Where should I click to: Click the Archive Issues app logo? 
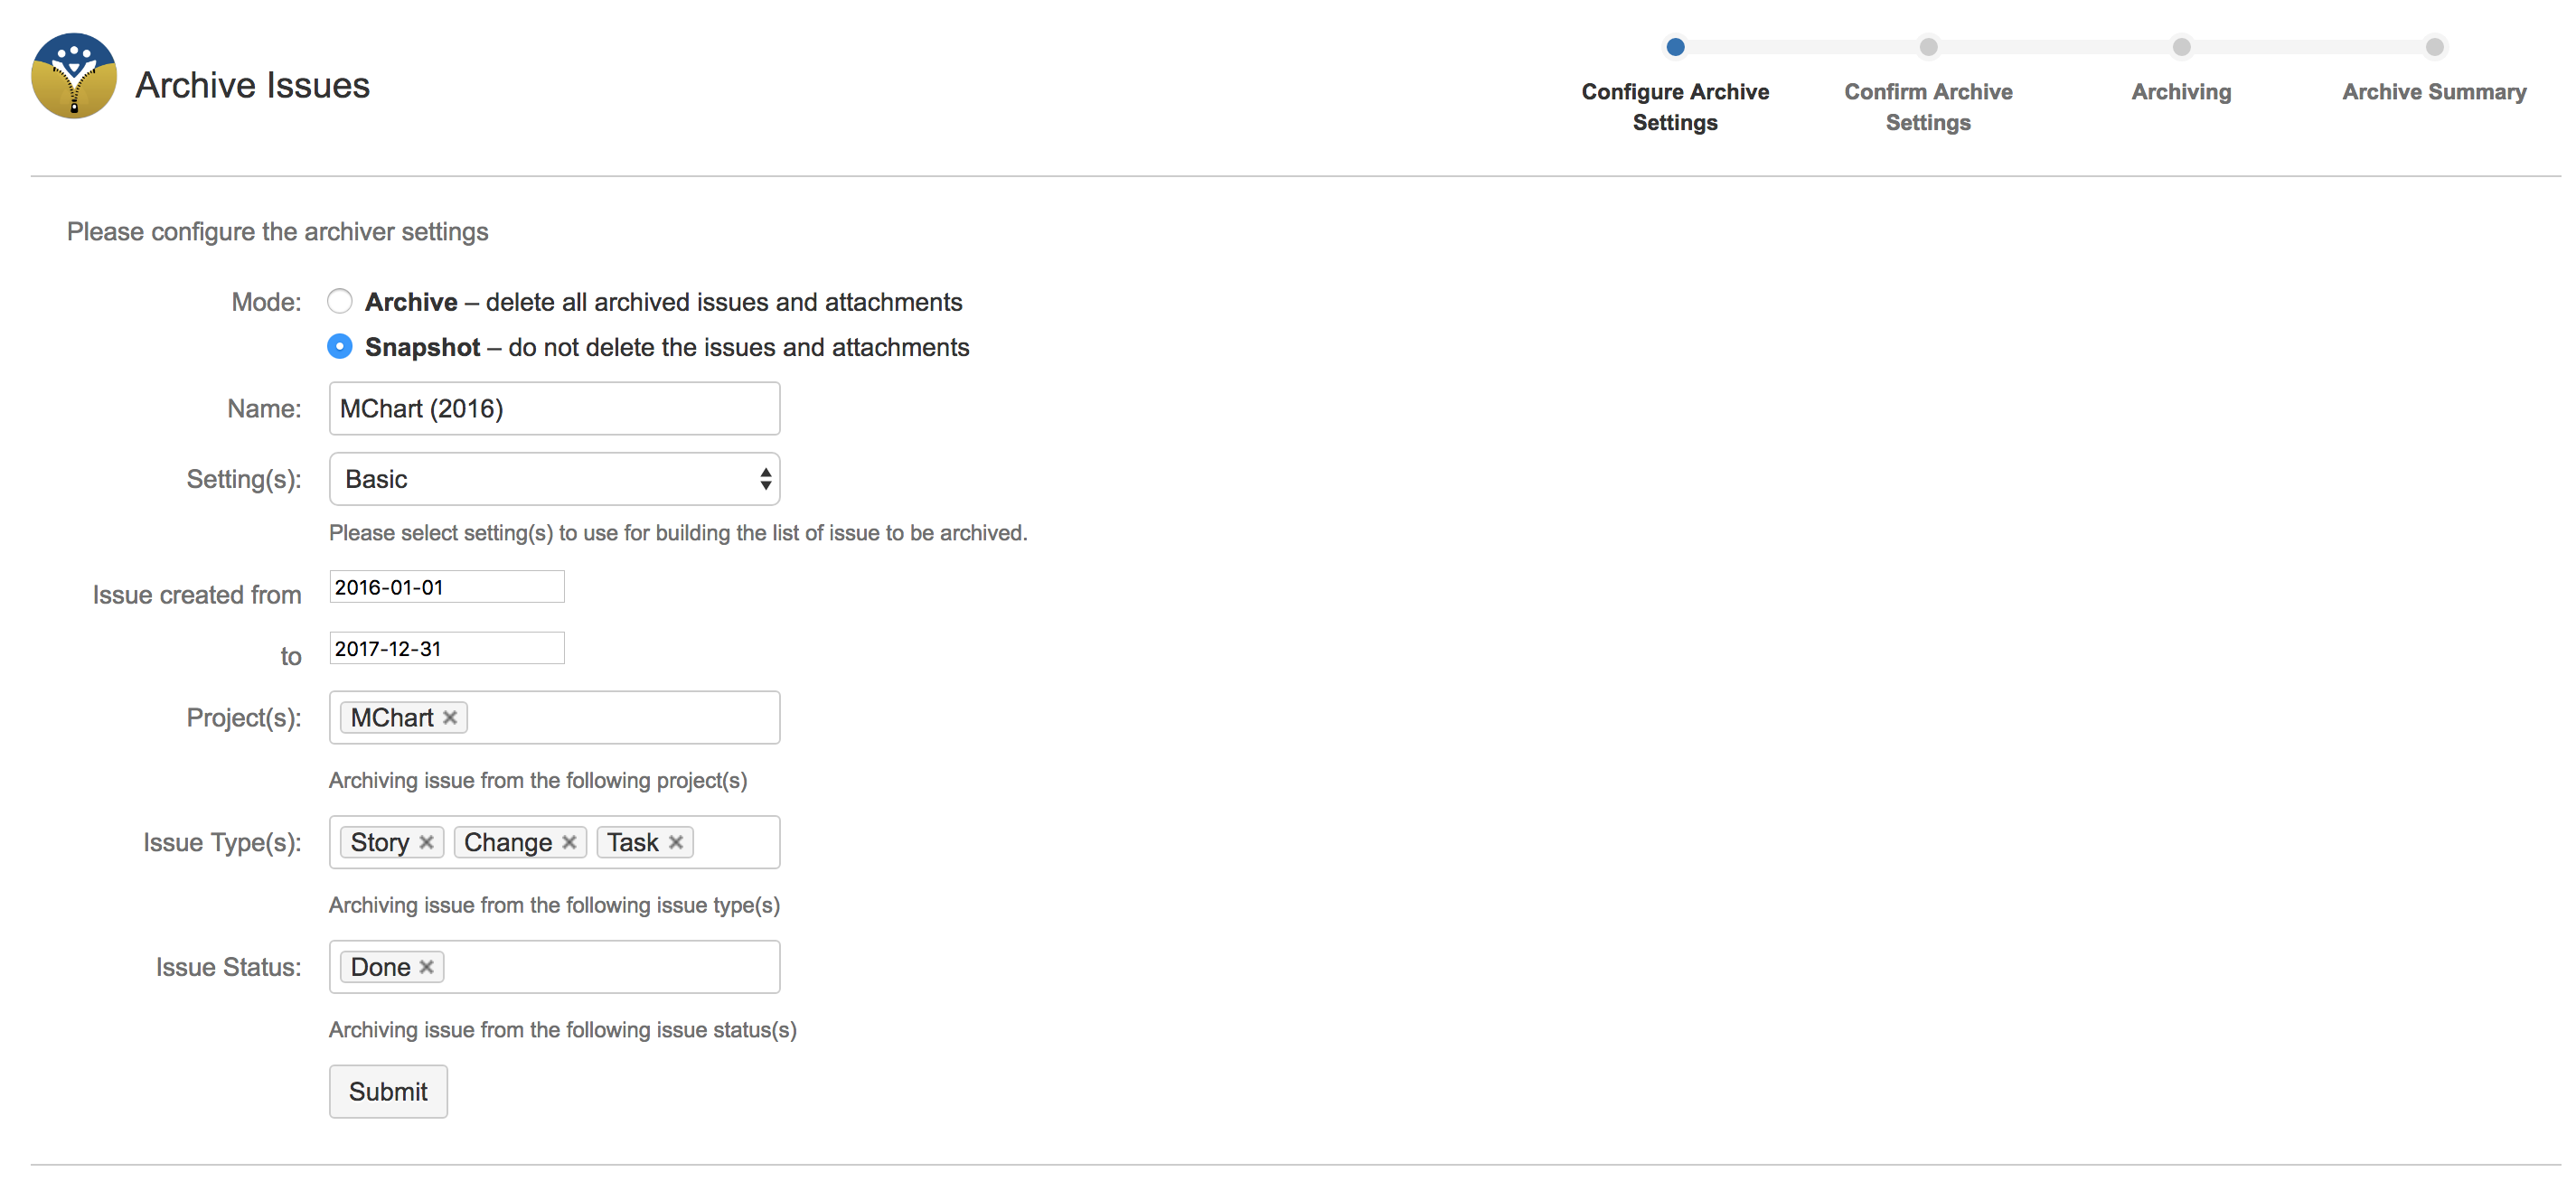(73, 77)
